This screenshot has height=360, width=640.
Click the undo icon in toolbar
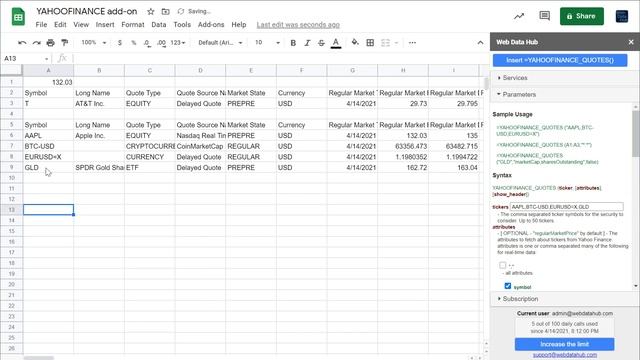(22, 42)
